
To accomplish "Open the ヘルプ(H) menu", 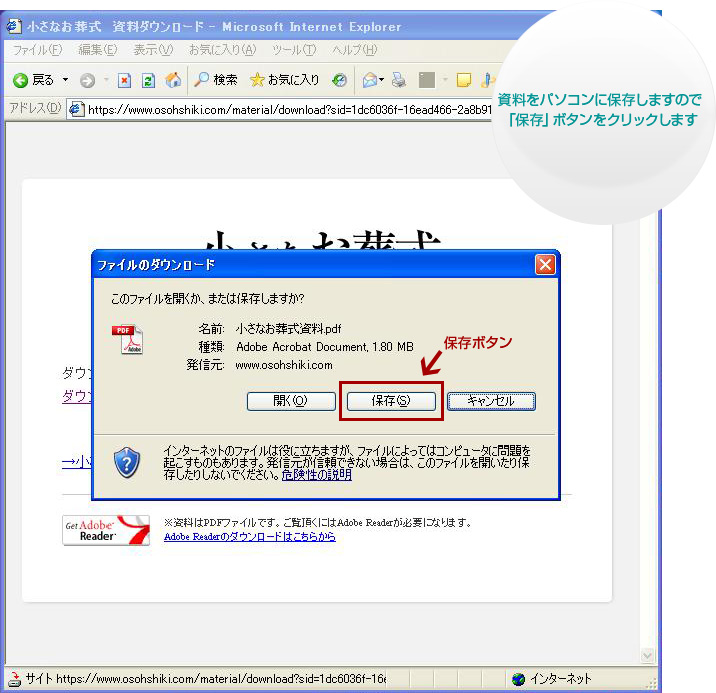I will [x=354, y=50].
